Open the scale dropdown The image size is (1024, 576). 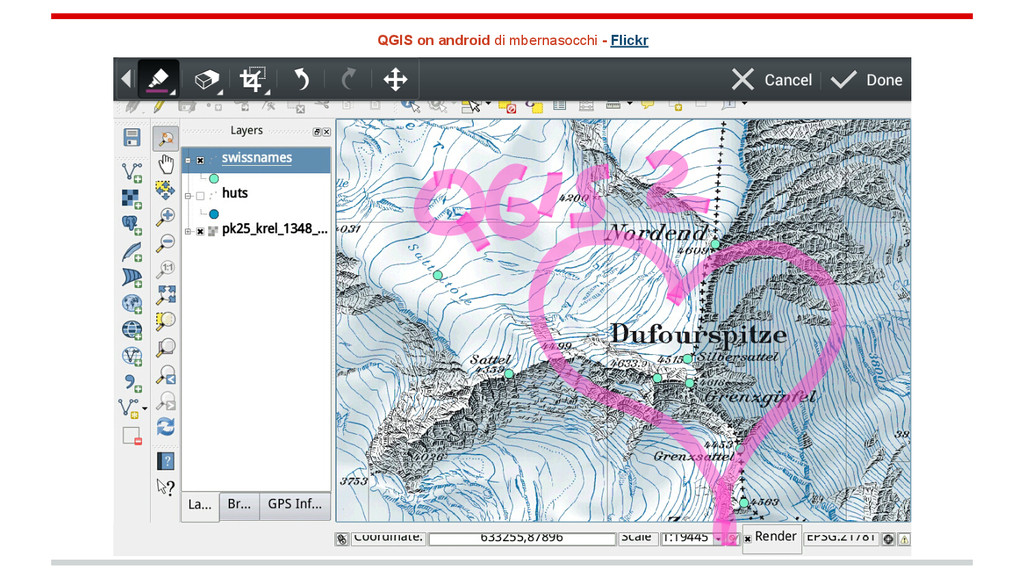click(718, 538)
